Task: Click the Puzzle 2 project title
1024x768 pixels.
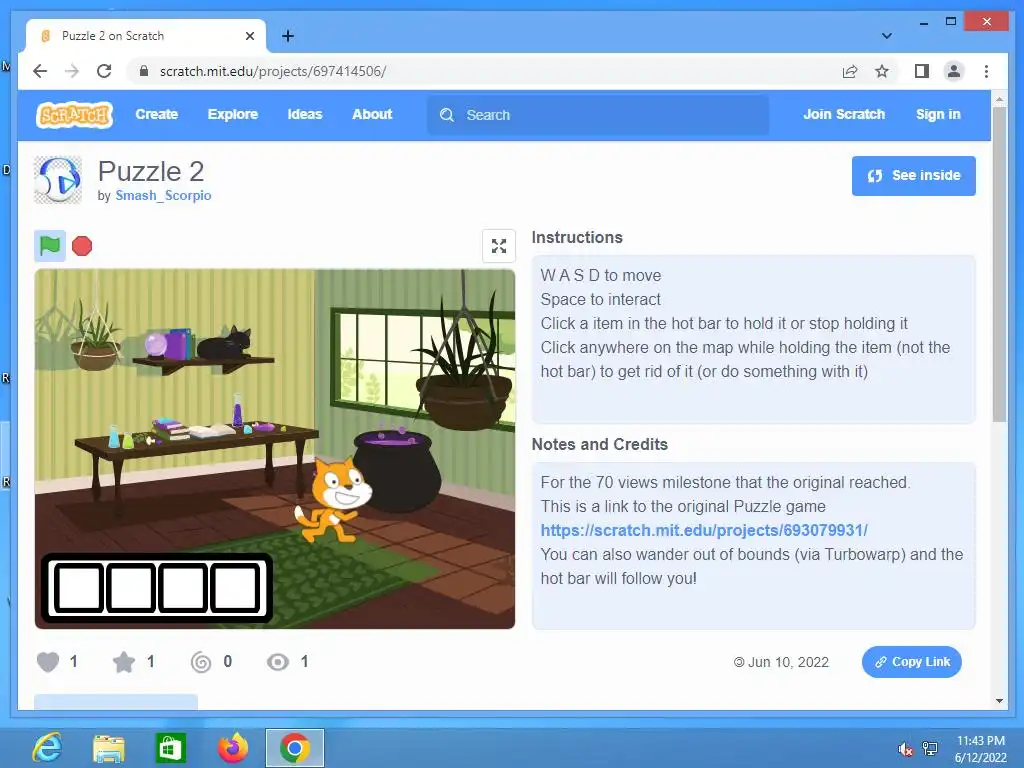Action: coord(151,172)
